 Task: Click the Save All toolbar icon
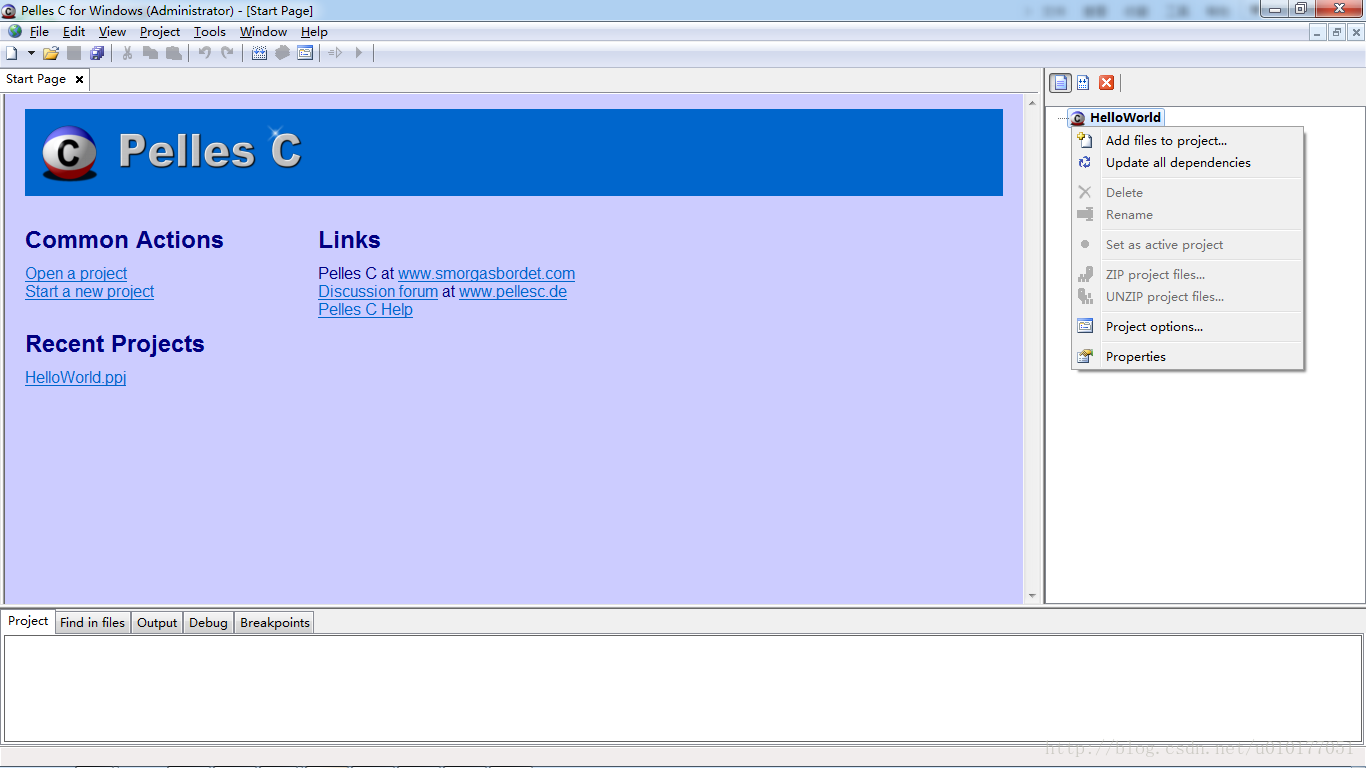click(97, 53)
